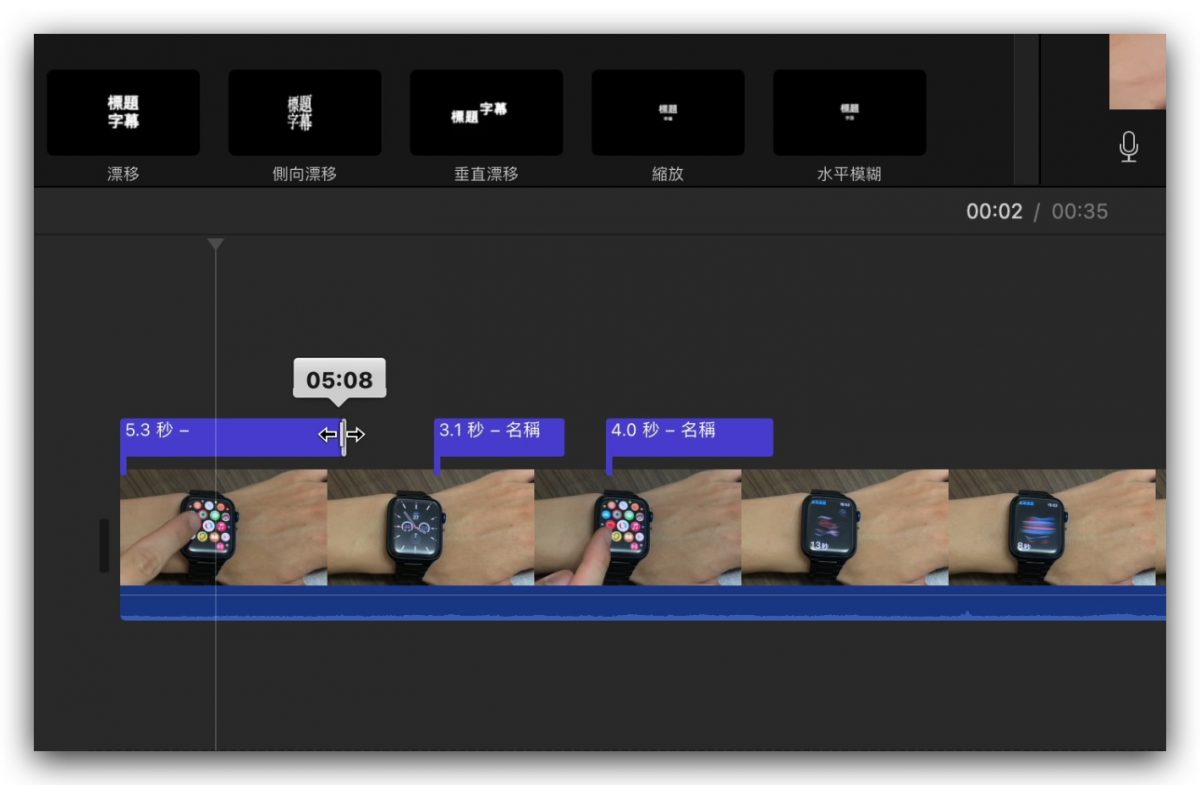The width and height of the screenshot is (1200, 785).
Task: Click the 00:35 total duration text
Action: [x=1079, y=211]
